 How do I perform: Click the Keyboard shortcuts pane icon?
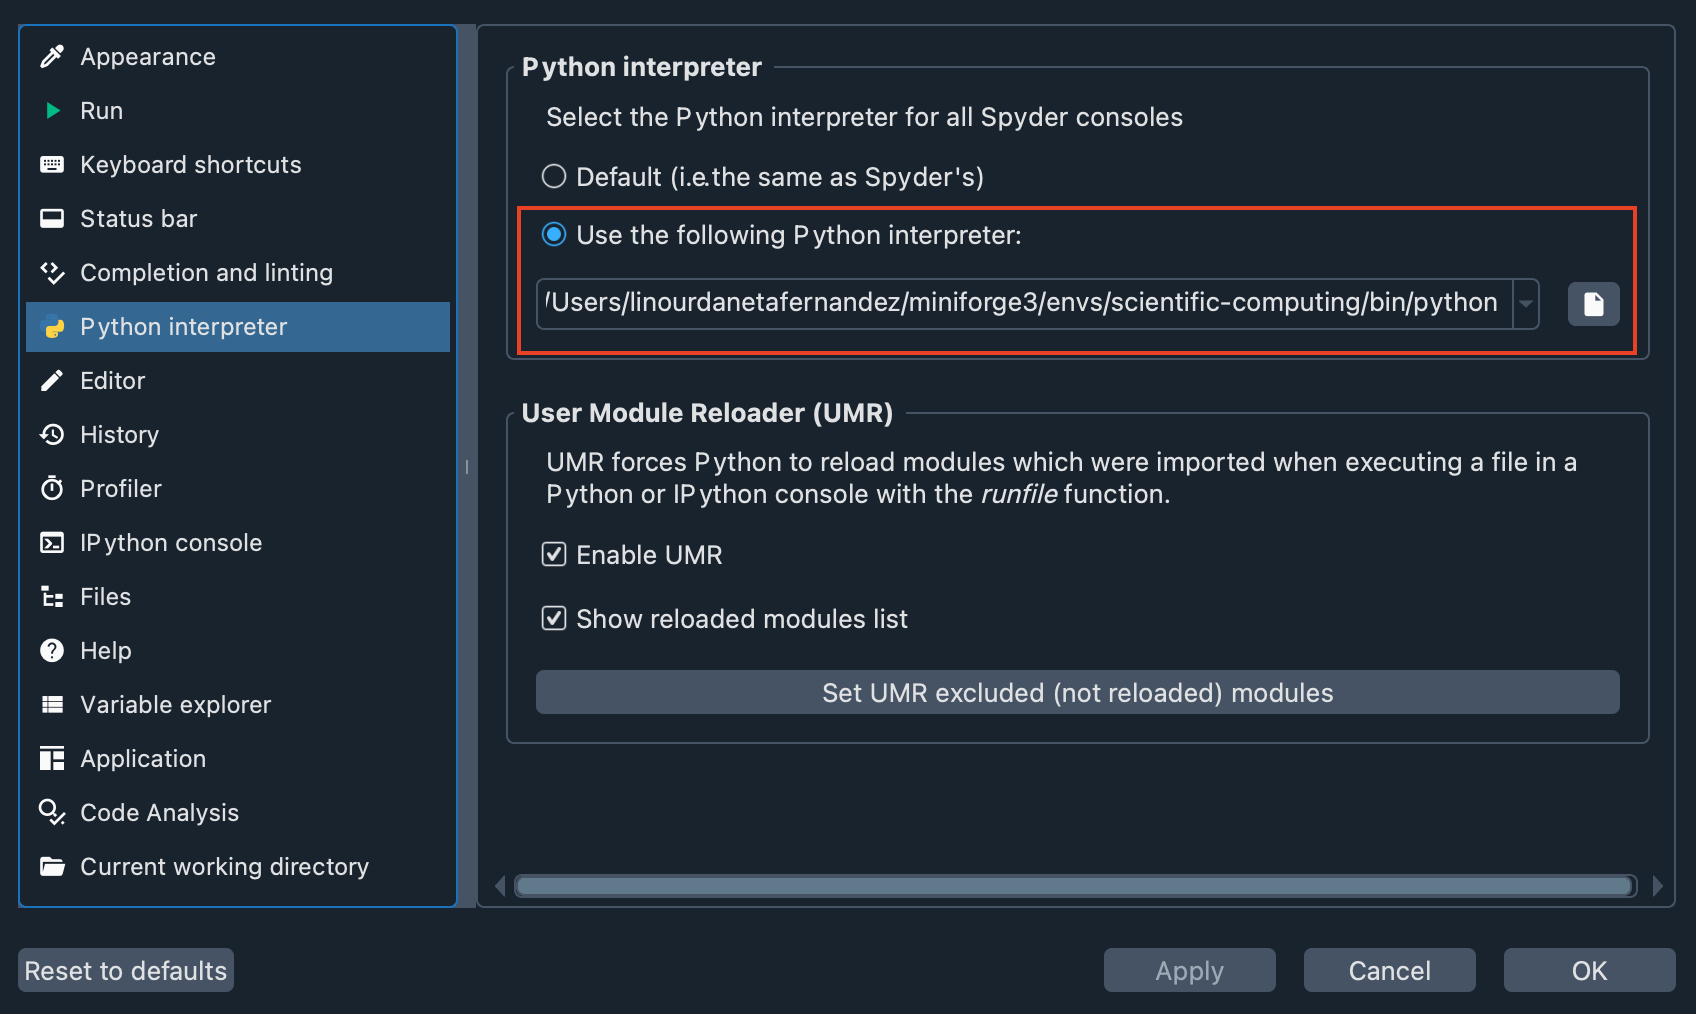point(52,164)
